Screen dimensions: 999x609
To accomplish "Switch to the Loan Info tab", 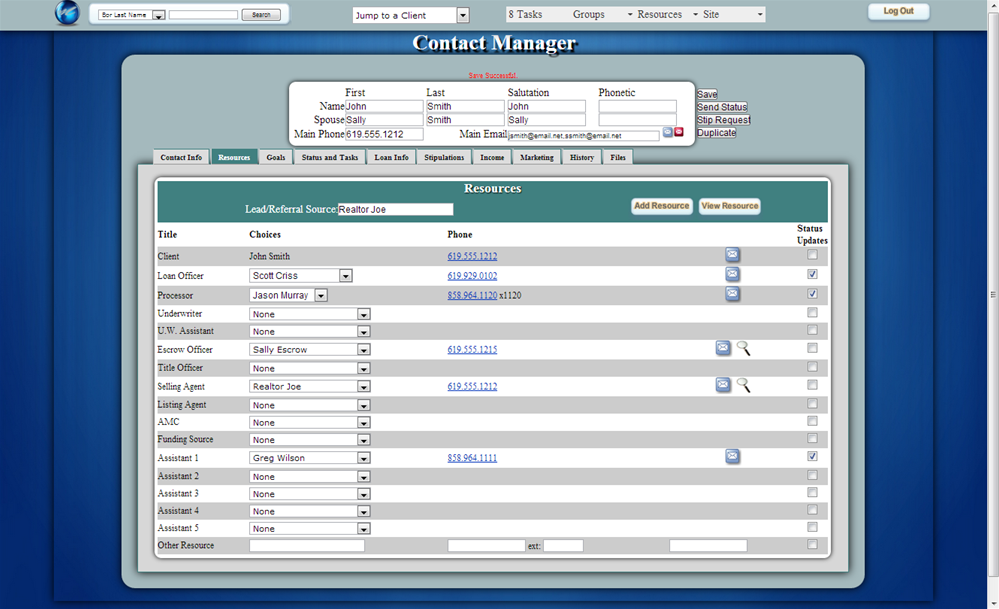I will (x=391, y=157).
